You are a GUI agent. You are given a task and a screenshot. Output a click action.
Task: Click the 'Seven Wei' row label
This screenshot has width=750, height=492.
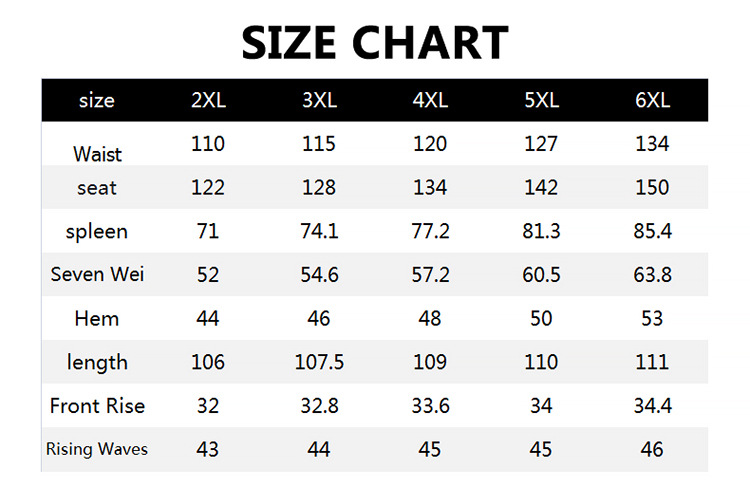point(97,274)
